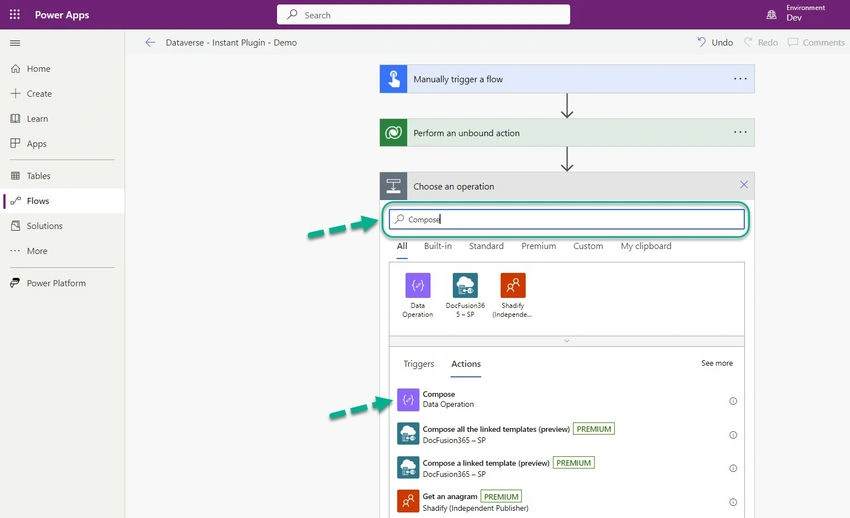Click the Power Apps header title
Image resolution: width=850 pixels, height=518 pixels.
[62, 15]
